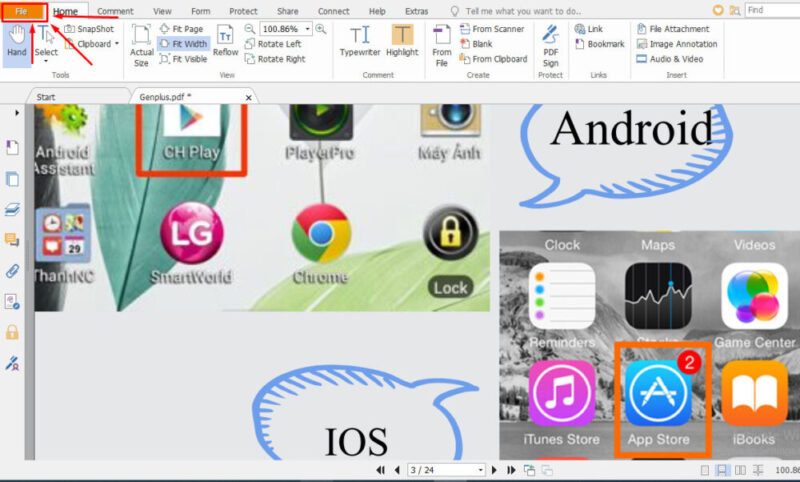Switch to the Protect ribbon tab
This screenshot has width=800, height=482.
click(243, 11)
